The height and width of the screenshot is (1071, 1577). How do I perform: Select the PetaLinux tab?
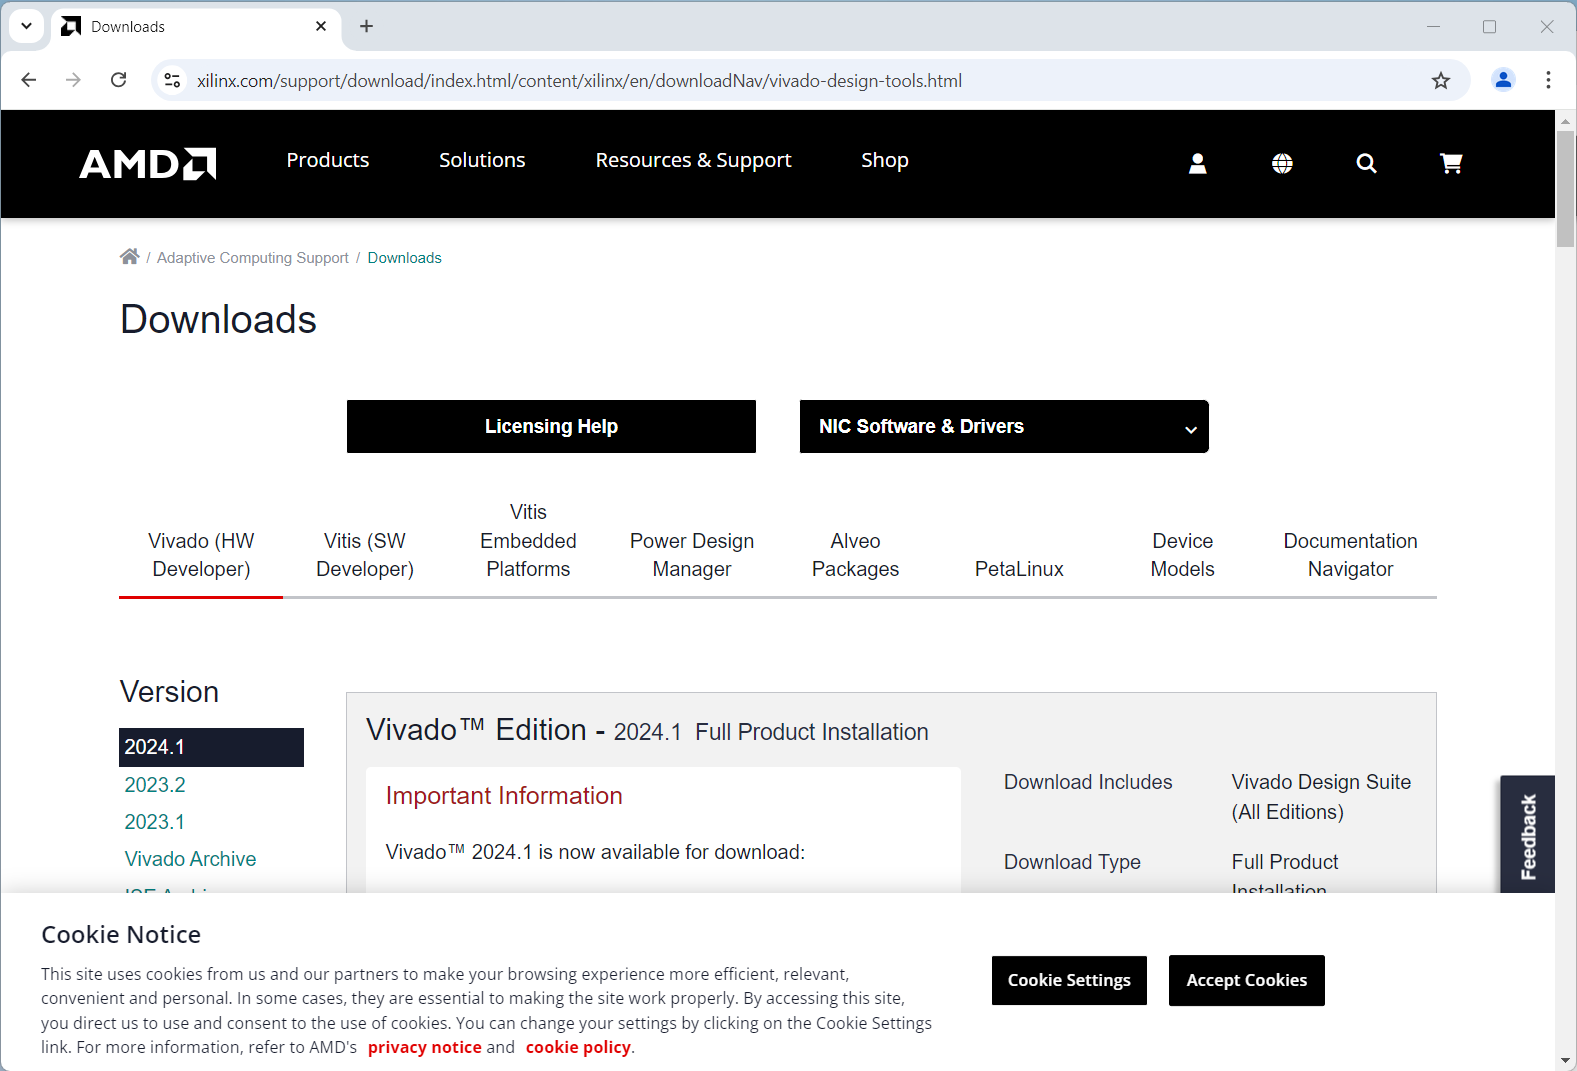tap(1019, 569)
